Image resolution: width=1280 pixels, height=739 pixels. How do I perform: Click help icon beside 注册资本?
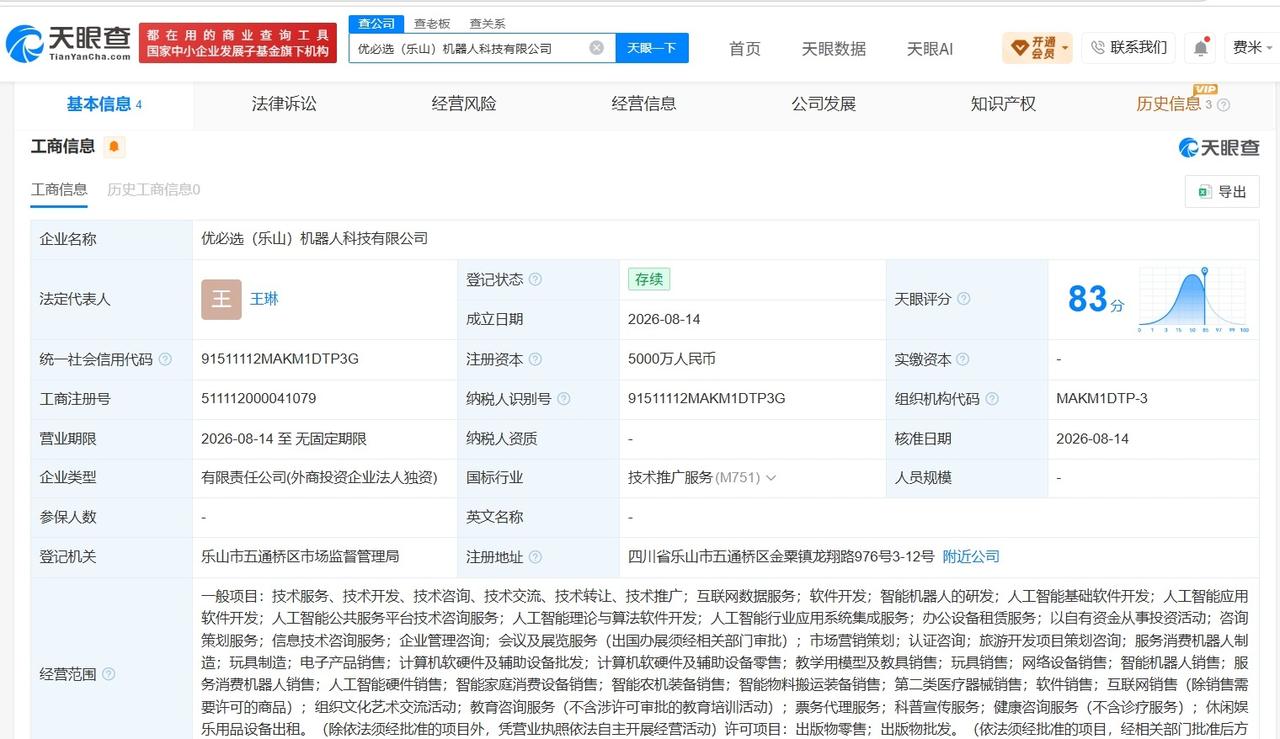coord(535,359)
